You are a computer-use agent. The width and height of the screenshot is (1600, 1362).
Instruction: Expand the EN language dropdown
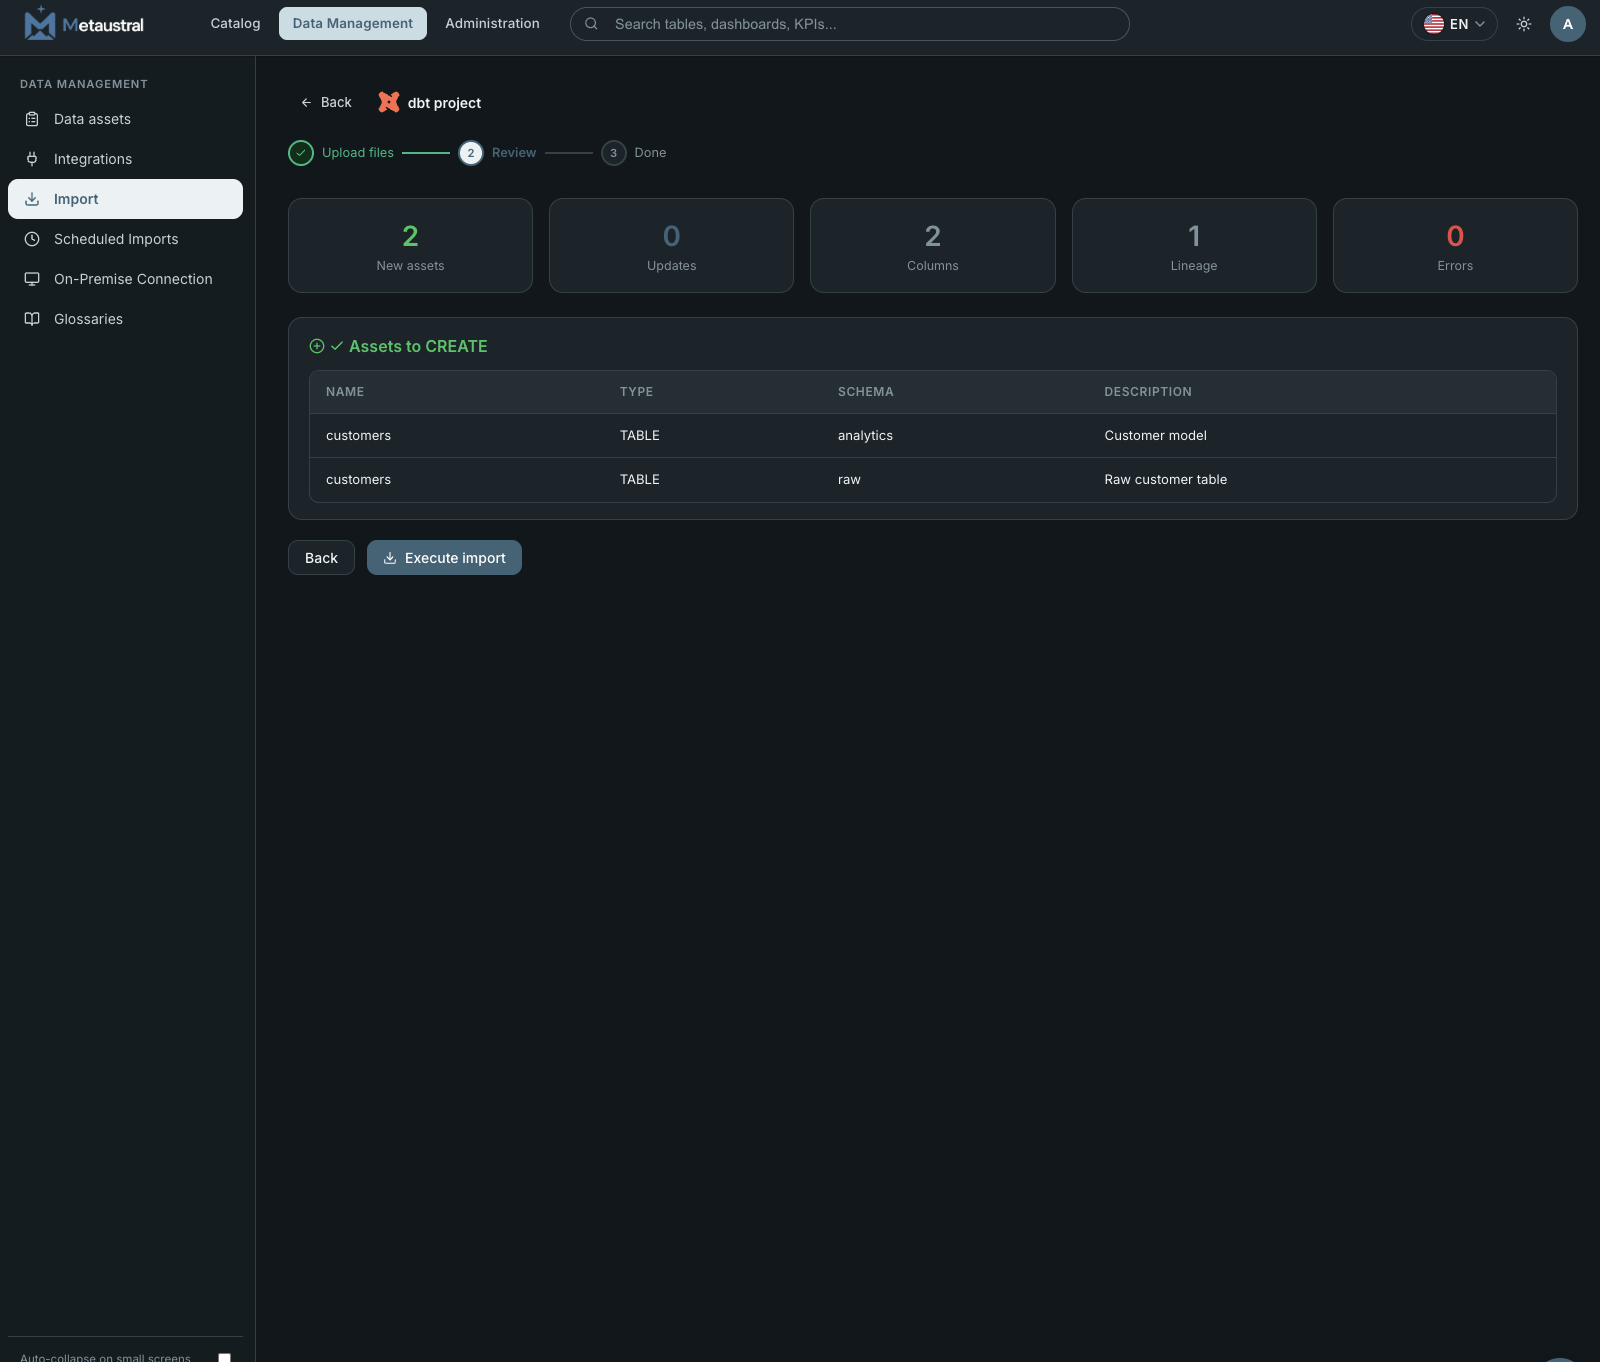(1454, 24)
